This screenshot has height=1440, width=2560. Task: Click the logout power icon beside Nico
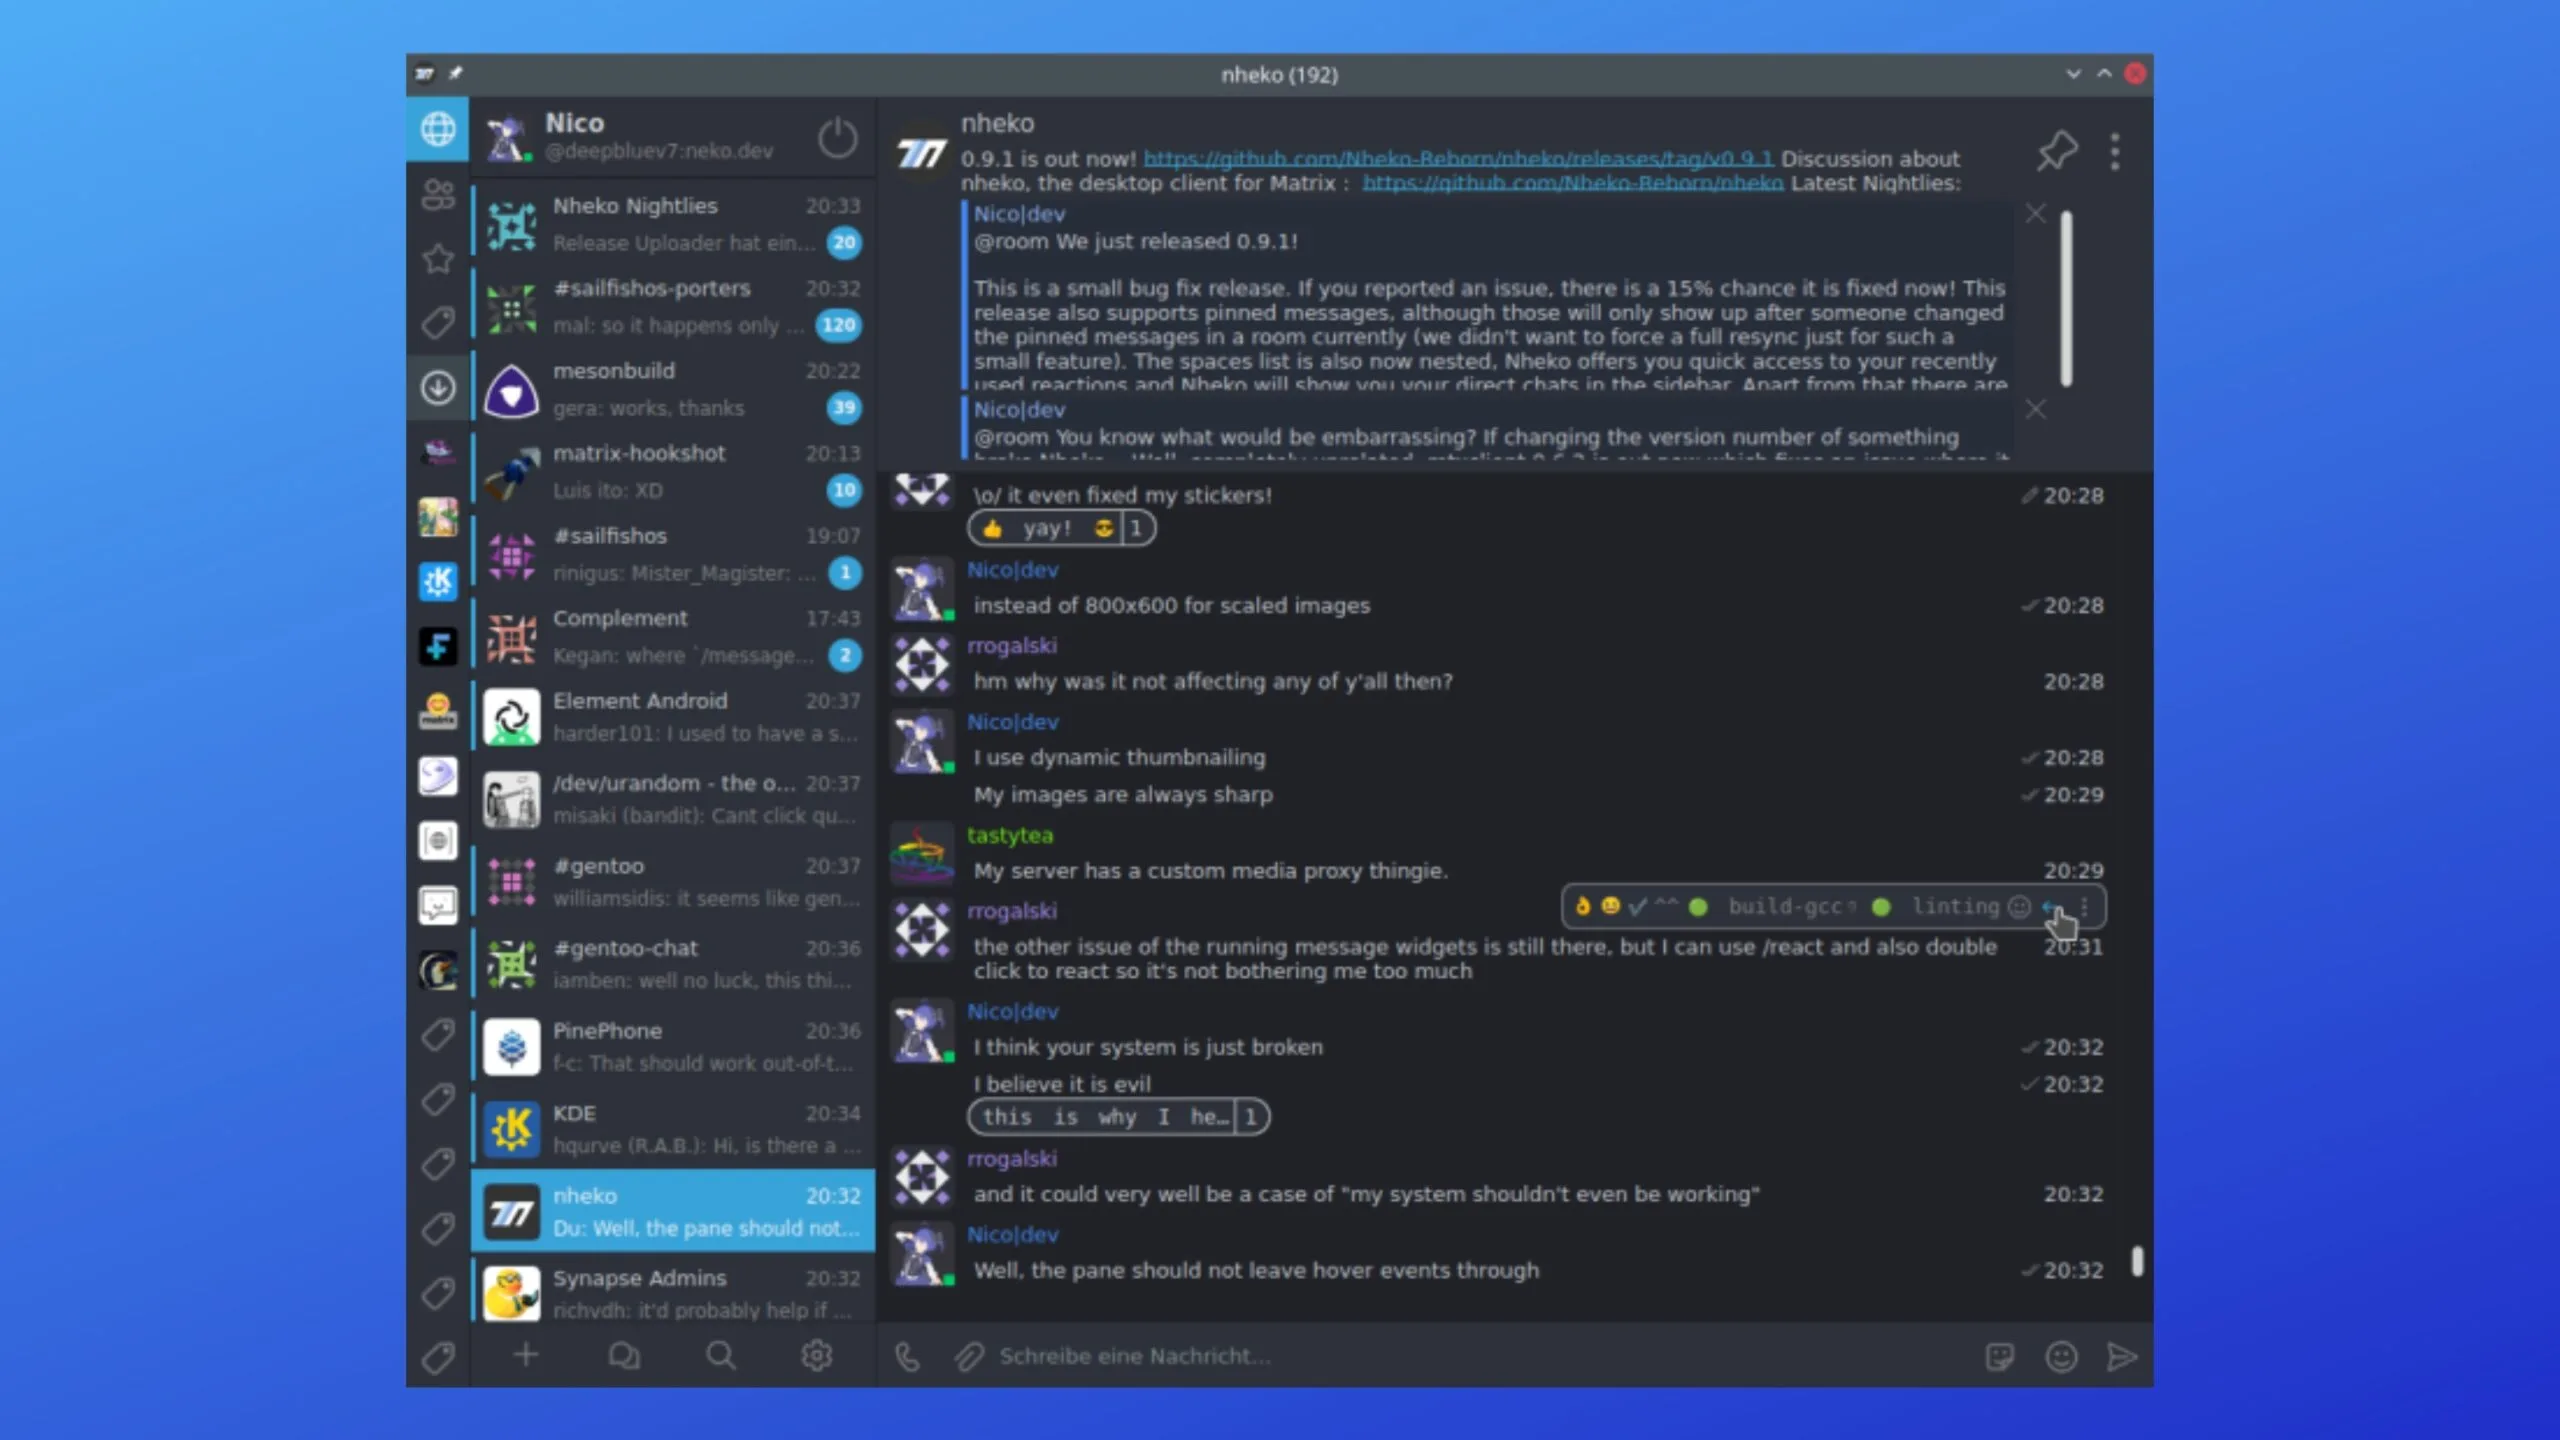pos(837,137)
